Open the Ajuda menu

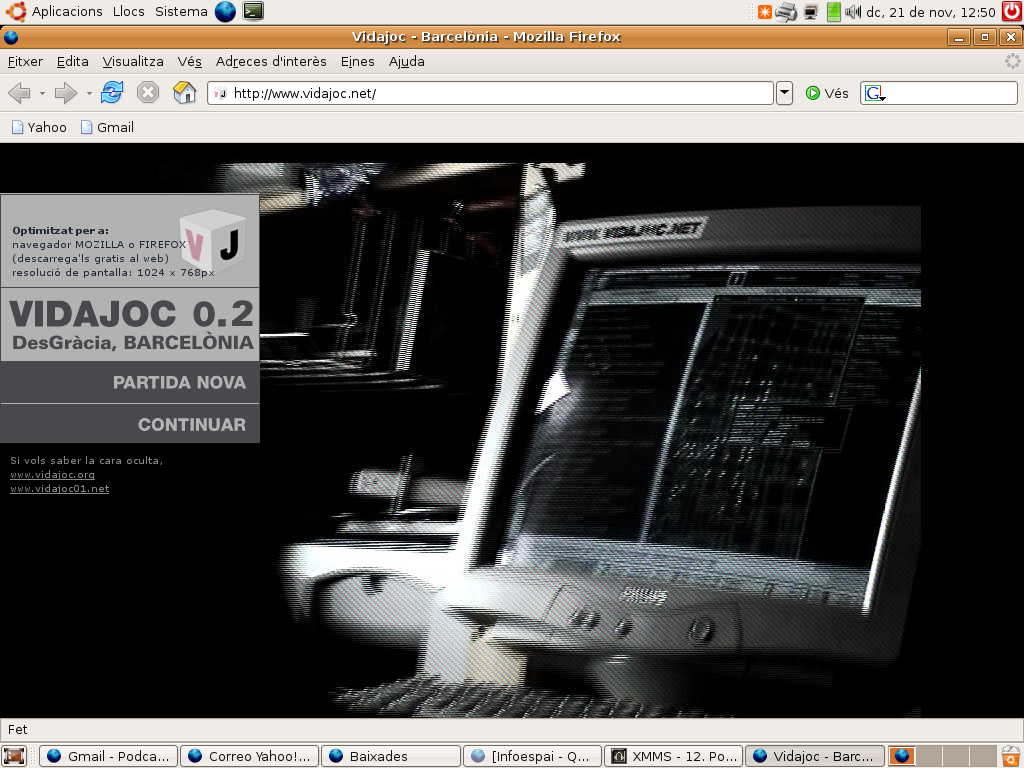coord(407,61)
